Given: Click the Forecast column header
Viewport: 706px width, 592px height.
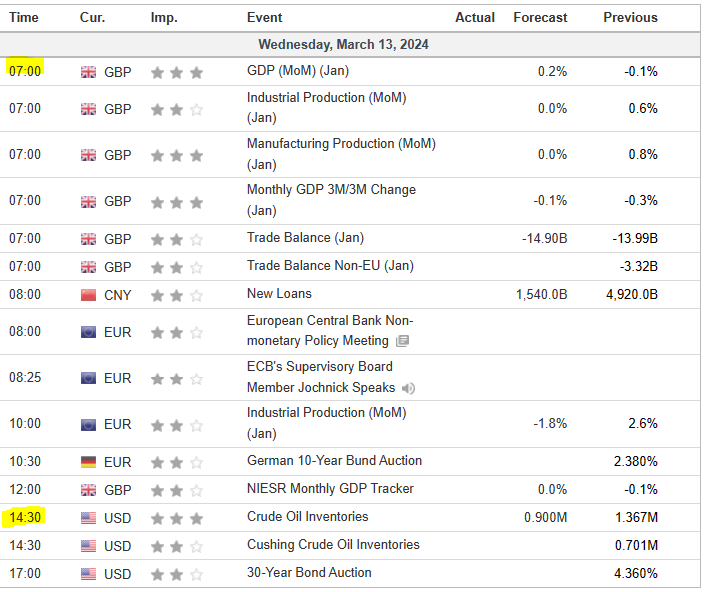Looking at the screenshot, I should (x=540, y=17).
